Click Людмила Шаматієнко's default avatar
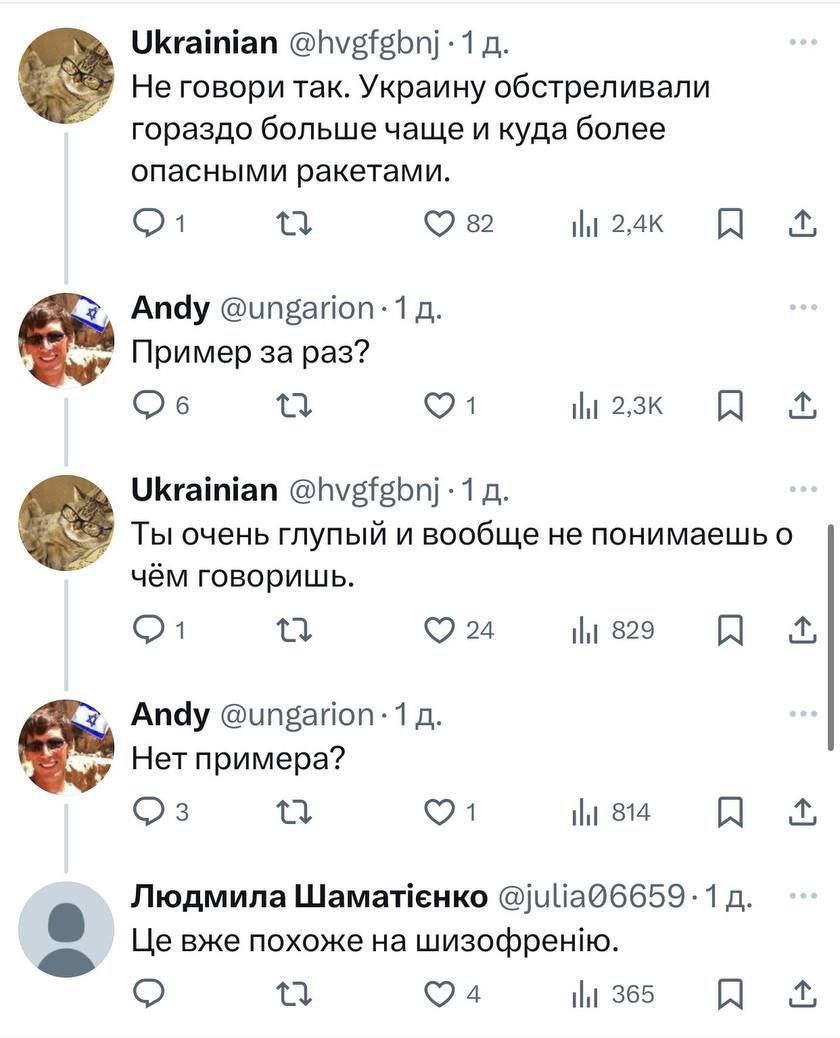Screen dimensions: 840x1038 pos(66,929)
